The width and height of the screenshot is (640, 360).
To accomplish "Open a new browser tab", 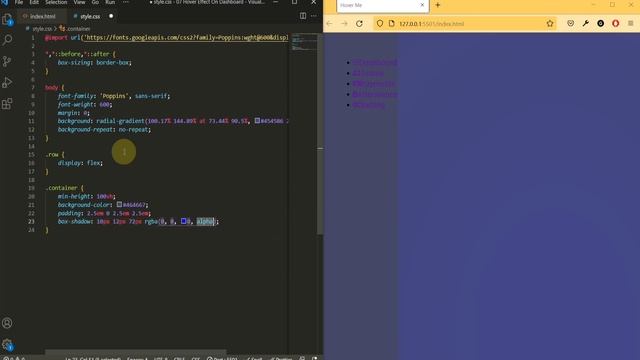I will point(438,5).
